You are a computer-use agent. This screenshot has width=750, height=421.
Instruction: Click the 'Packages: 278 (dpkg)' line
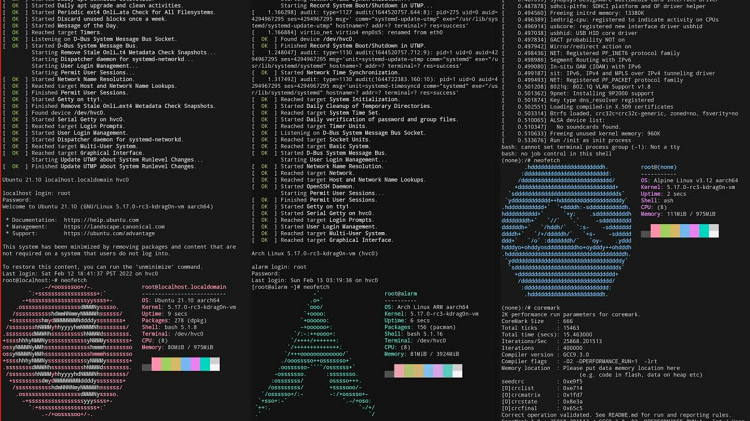(x=174, y=321)
